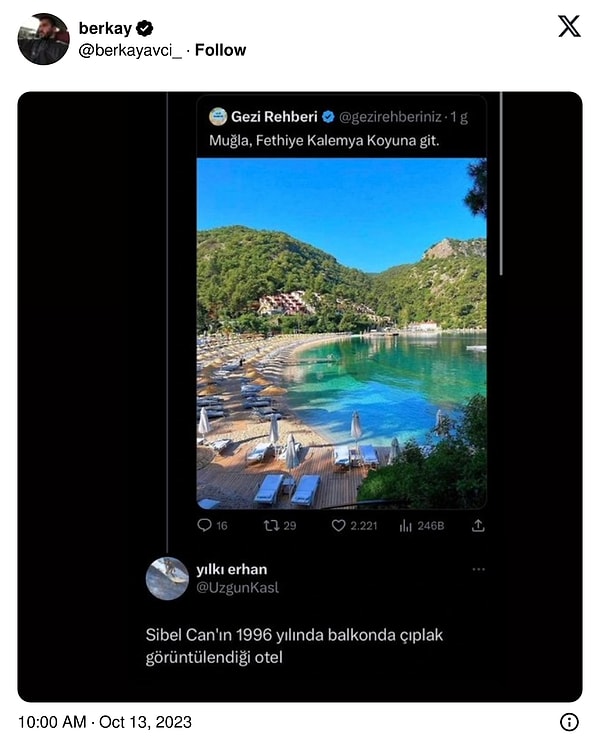Image resolution: width=600 pixels, height=752 pixels.
Task: Click the Gezi Rehberi avatar
Action: pos(217,117)
